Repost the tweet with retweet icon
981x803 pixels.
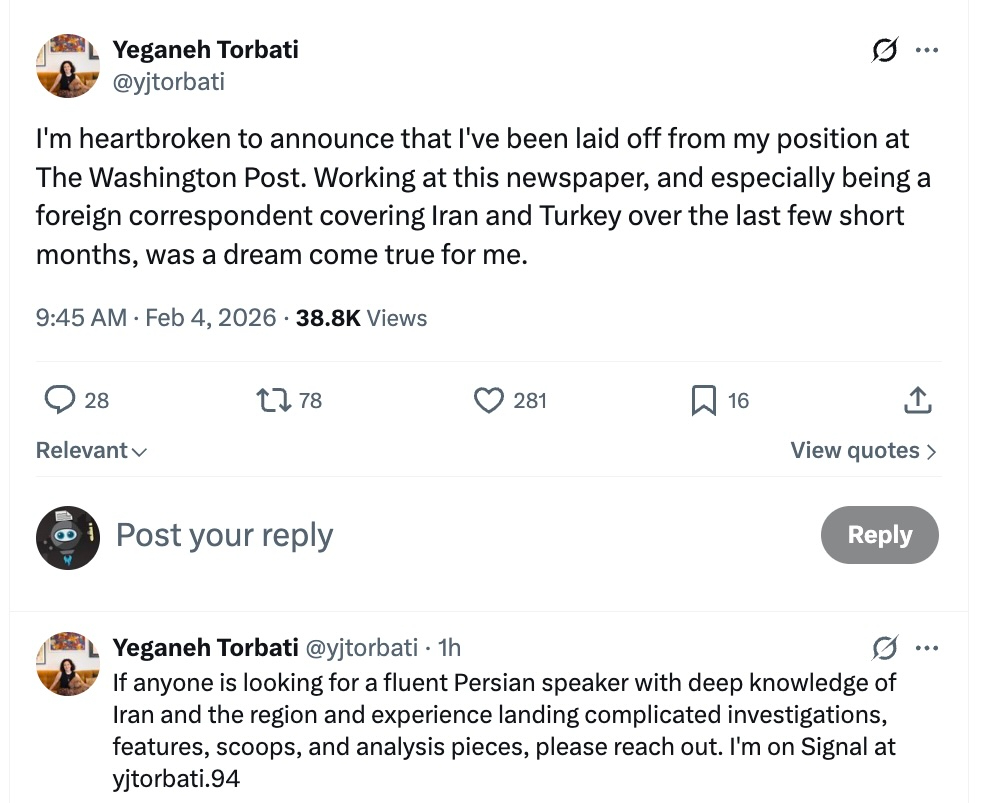273,401
